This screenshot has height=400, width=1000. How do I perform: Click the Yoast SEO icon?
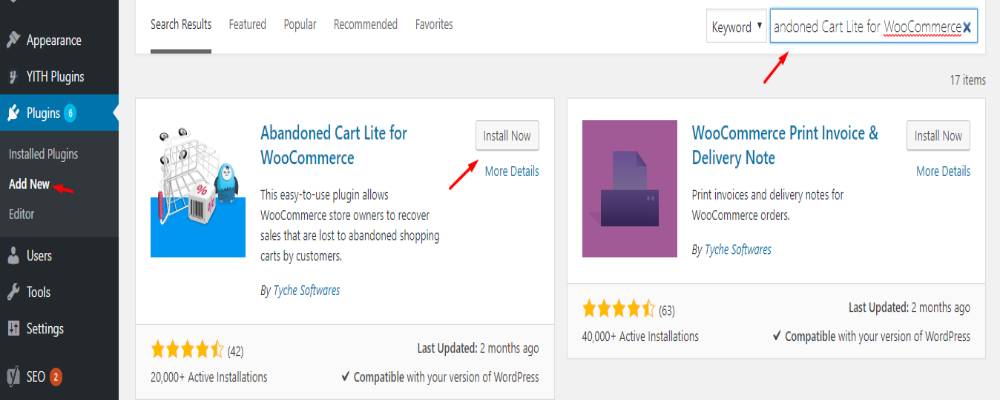coord(14,377)
